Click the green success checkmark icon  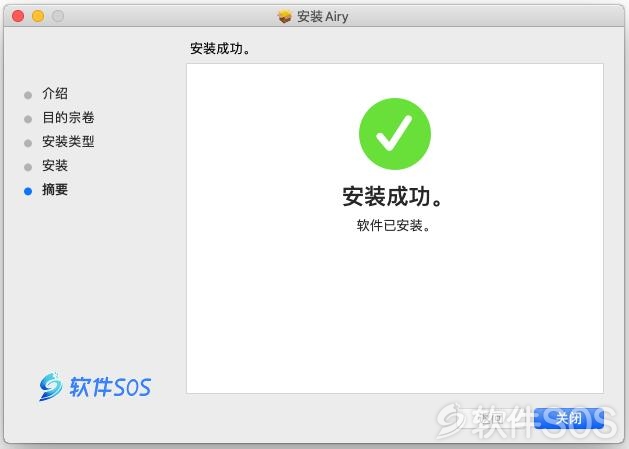point(395,134)
